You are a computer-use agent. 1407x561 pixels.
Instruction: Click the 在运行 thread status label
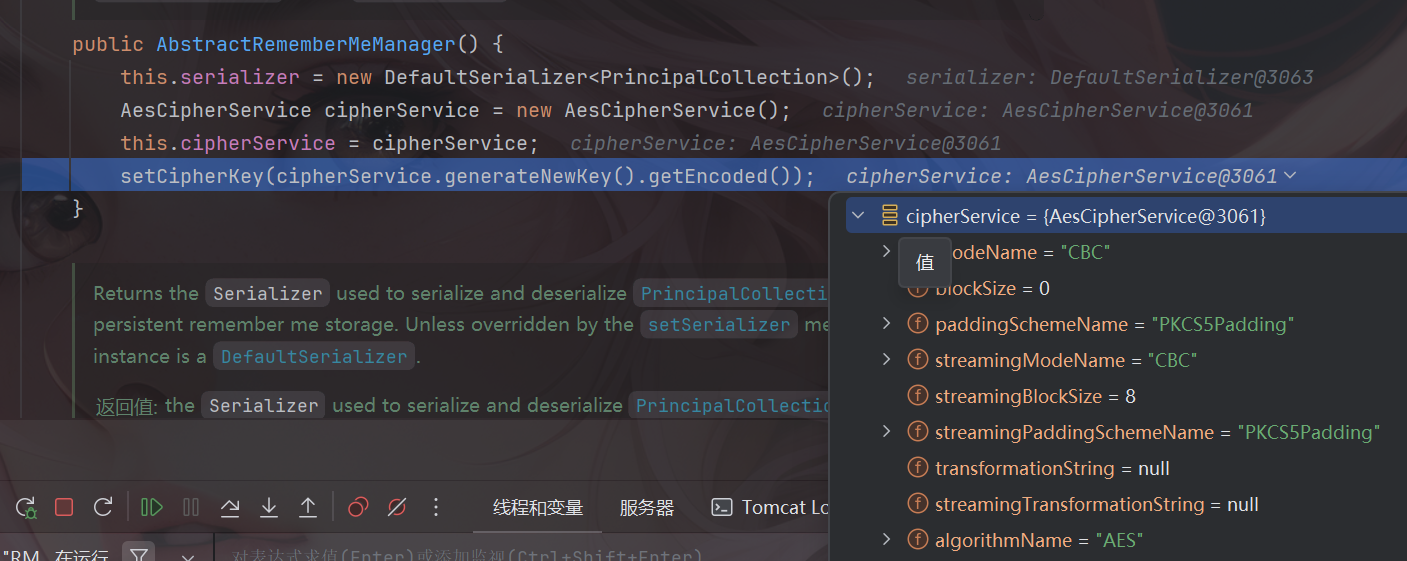tap(81, 555)
